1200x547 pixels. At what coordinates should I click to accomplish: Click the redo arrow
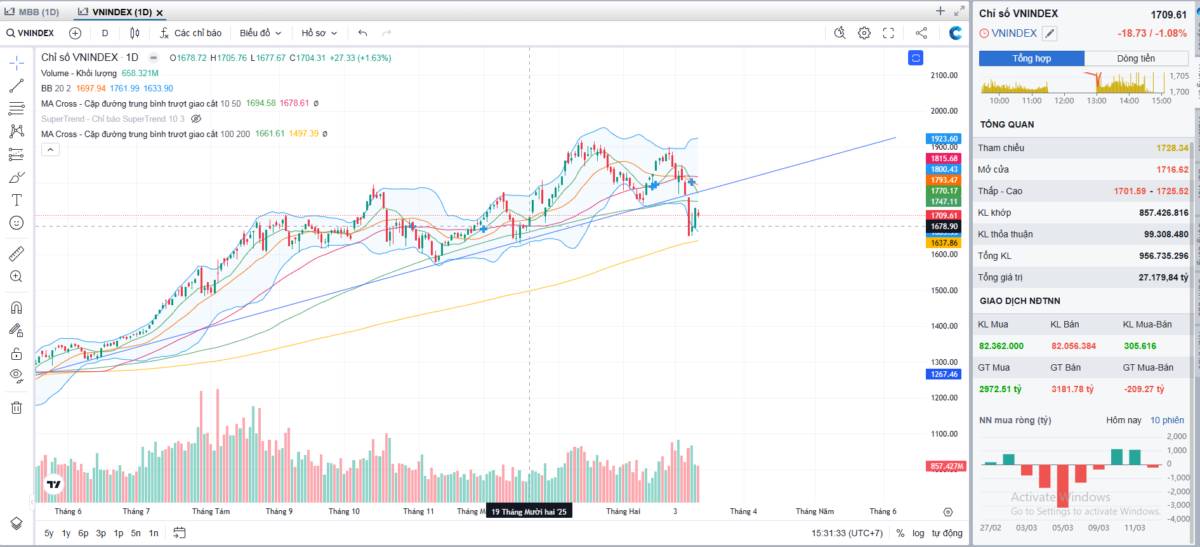click(387, 33)
